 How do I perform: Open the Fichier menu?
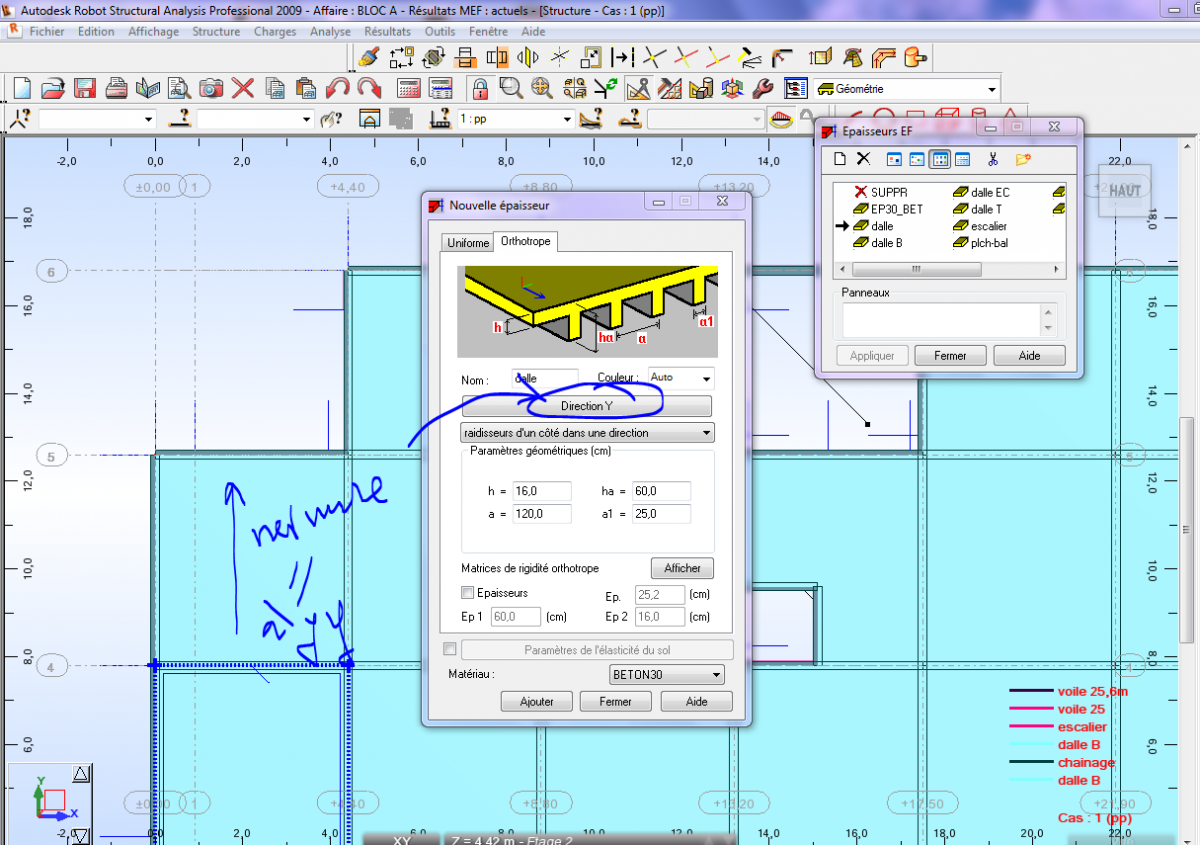pos(47,31)
